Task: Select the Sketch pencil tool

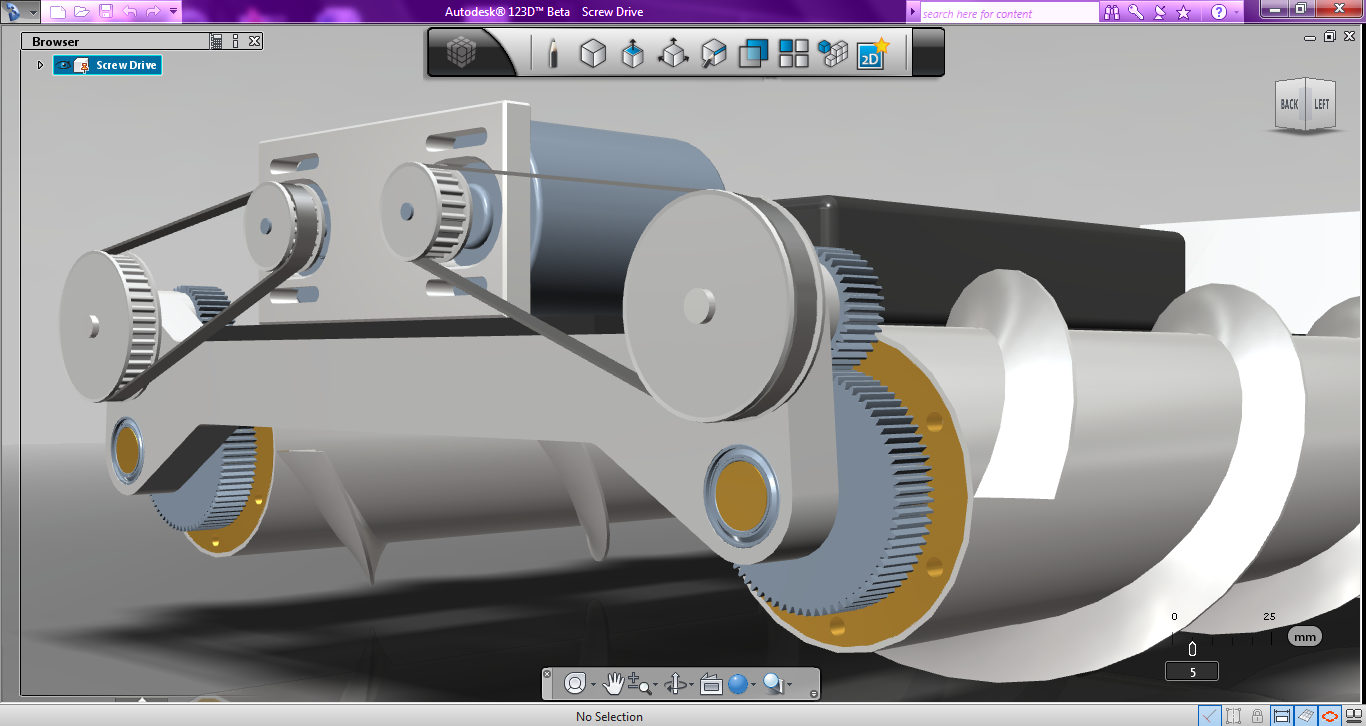Action: (553, 53)
